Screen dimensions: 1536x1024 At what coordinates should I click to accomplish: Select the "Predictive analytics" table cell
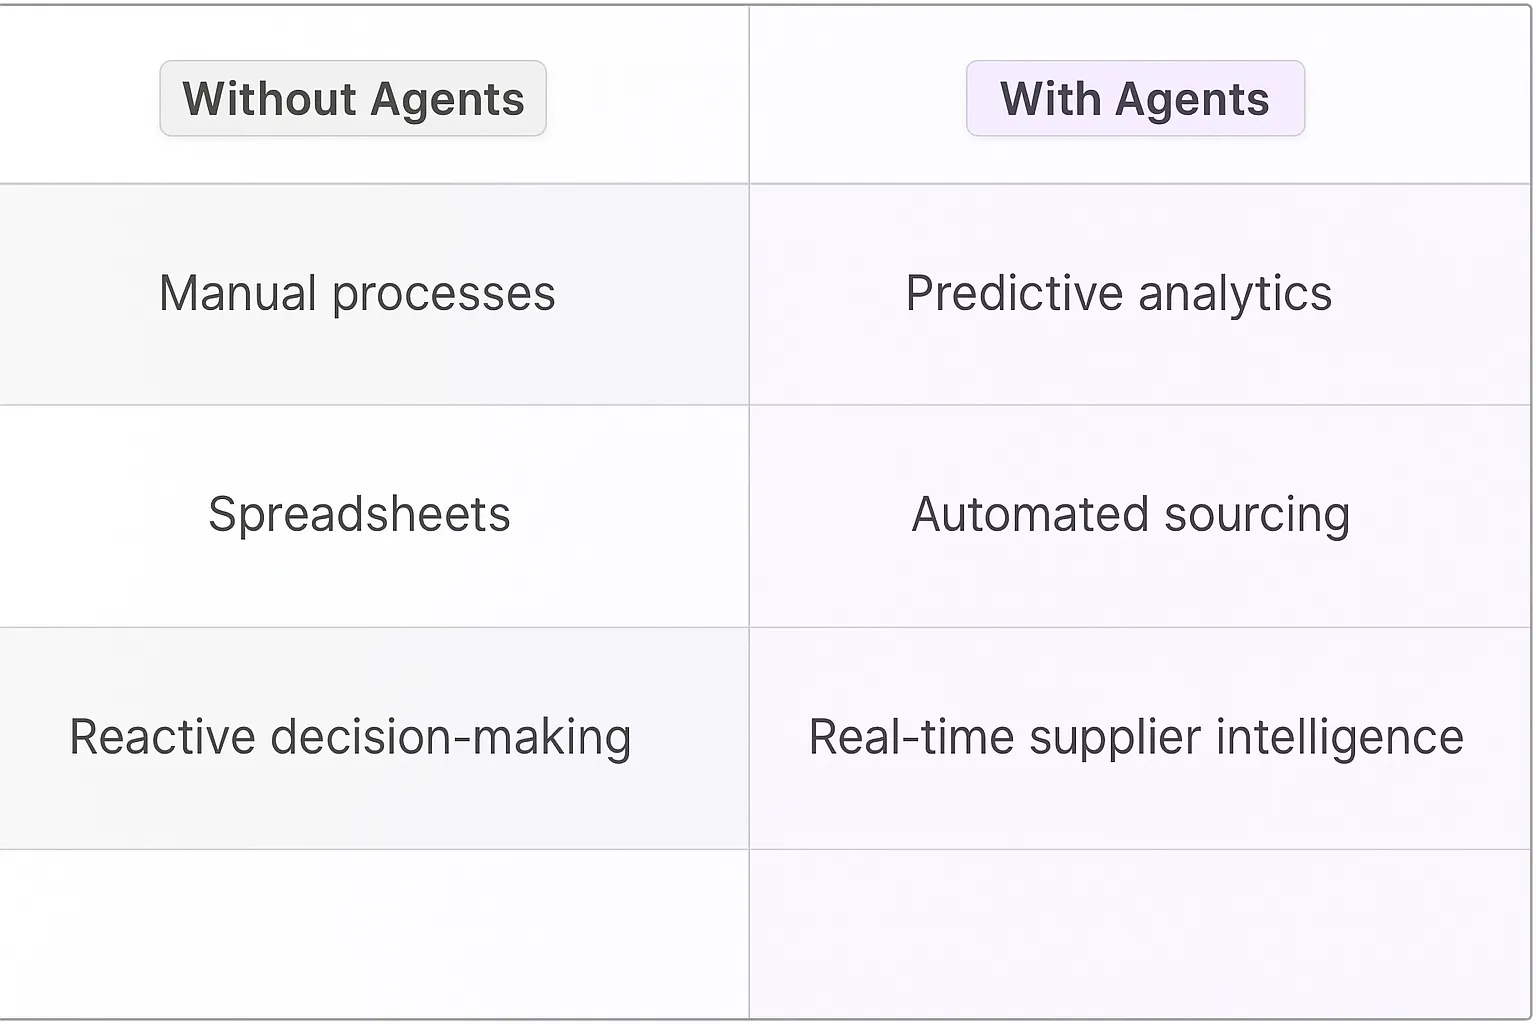pos(1118,294)
